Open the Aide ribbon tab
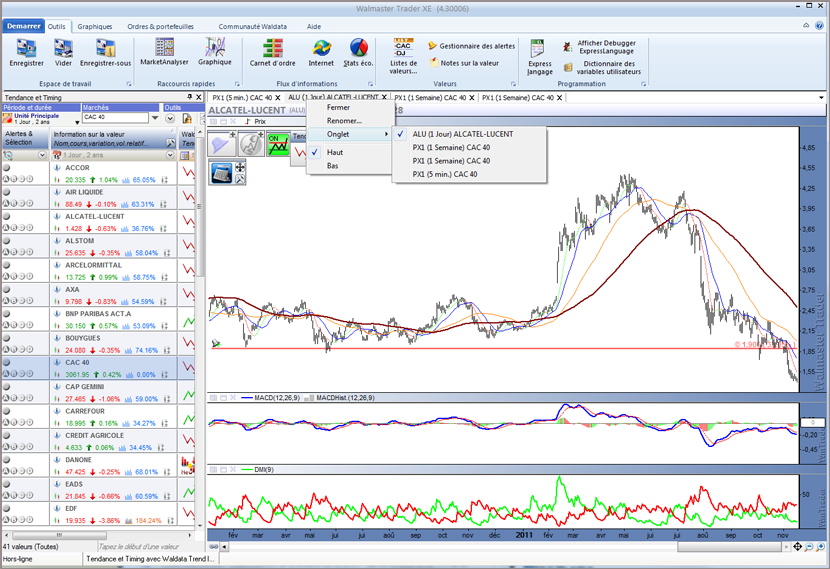 pos(313,26)
